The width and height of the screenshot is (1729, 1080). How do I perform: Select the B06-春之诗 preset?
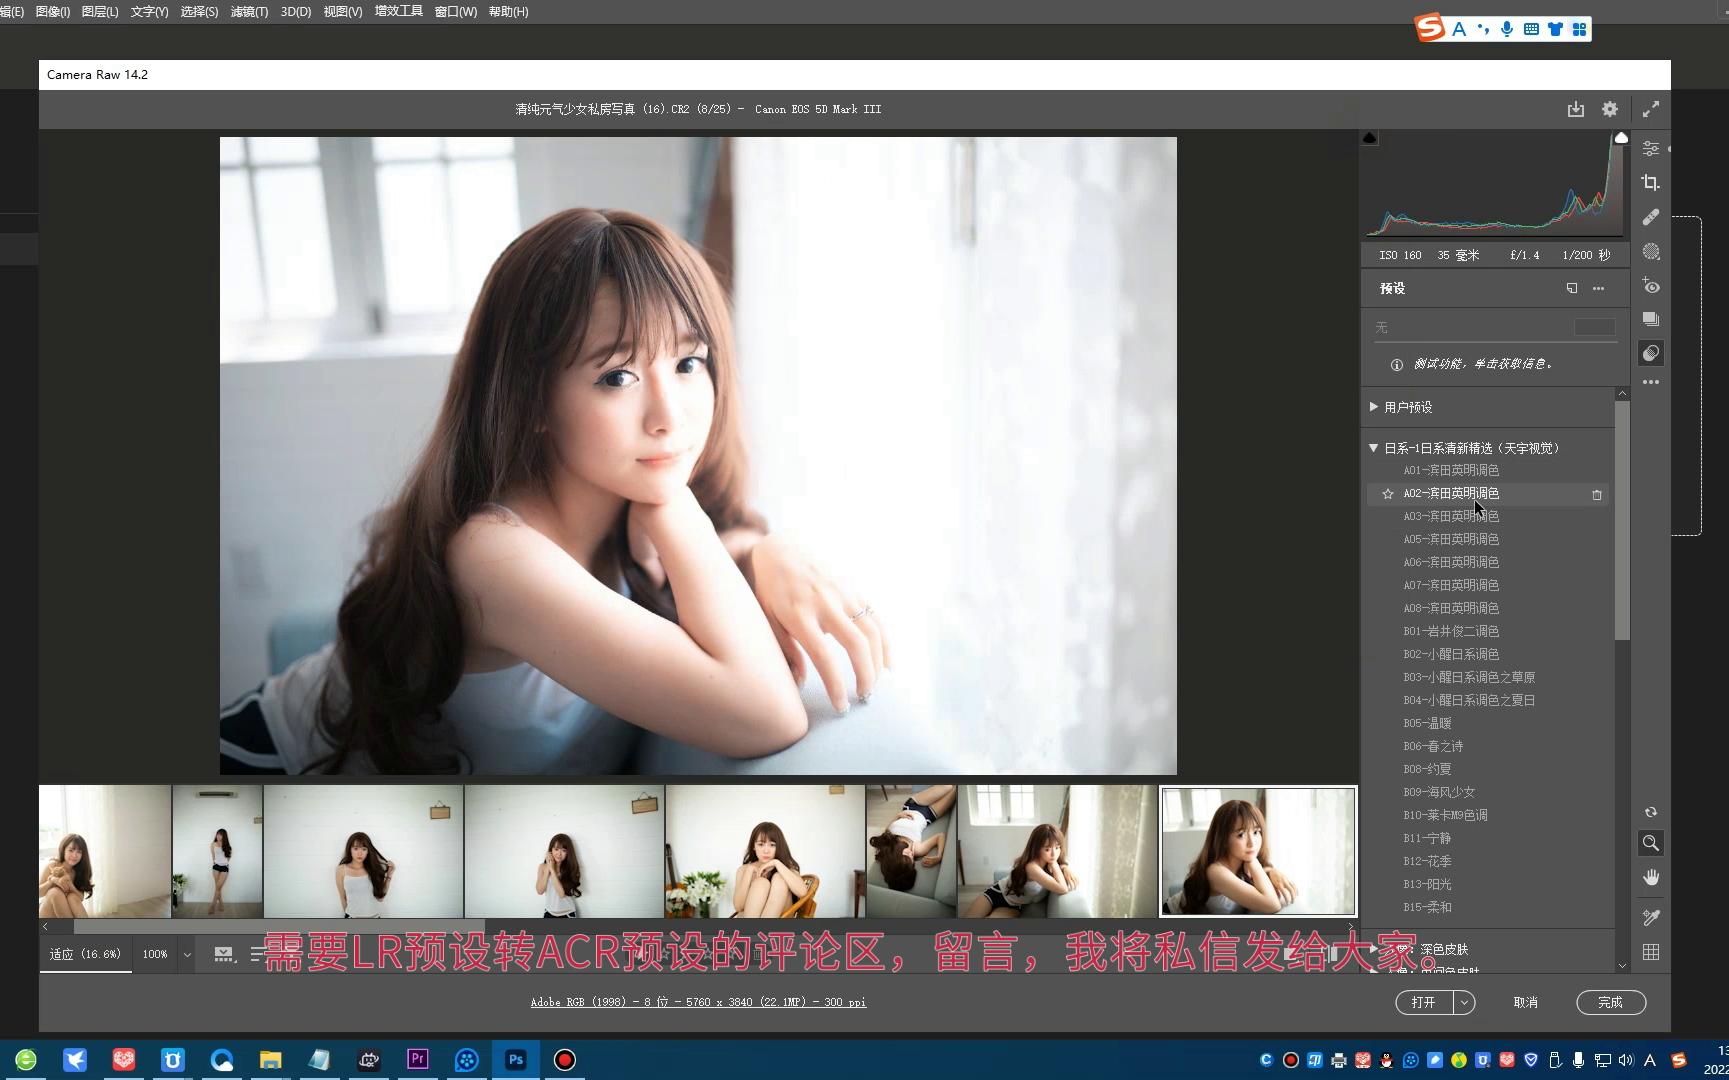[x=1433, y=745]
